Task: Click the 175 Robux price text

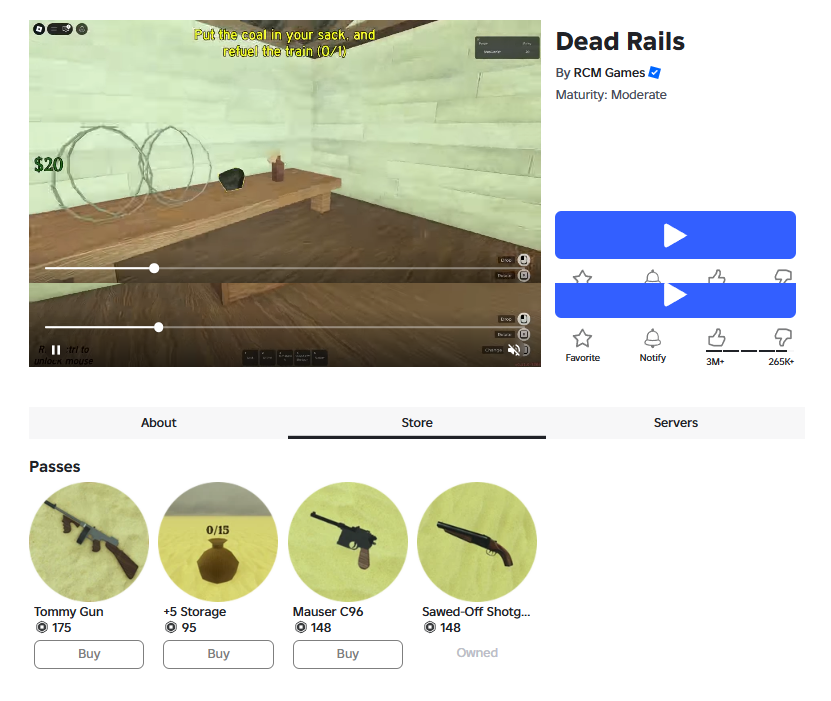Action: point(61,628)
